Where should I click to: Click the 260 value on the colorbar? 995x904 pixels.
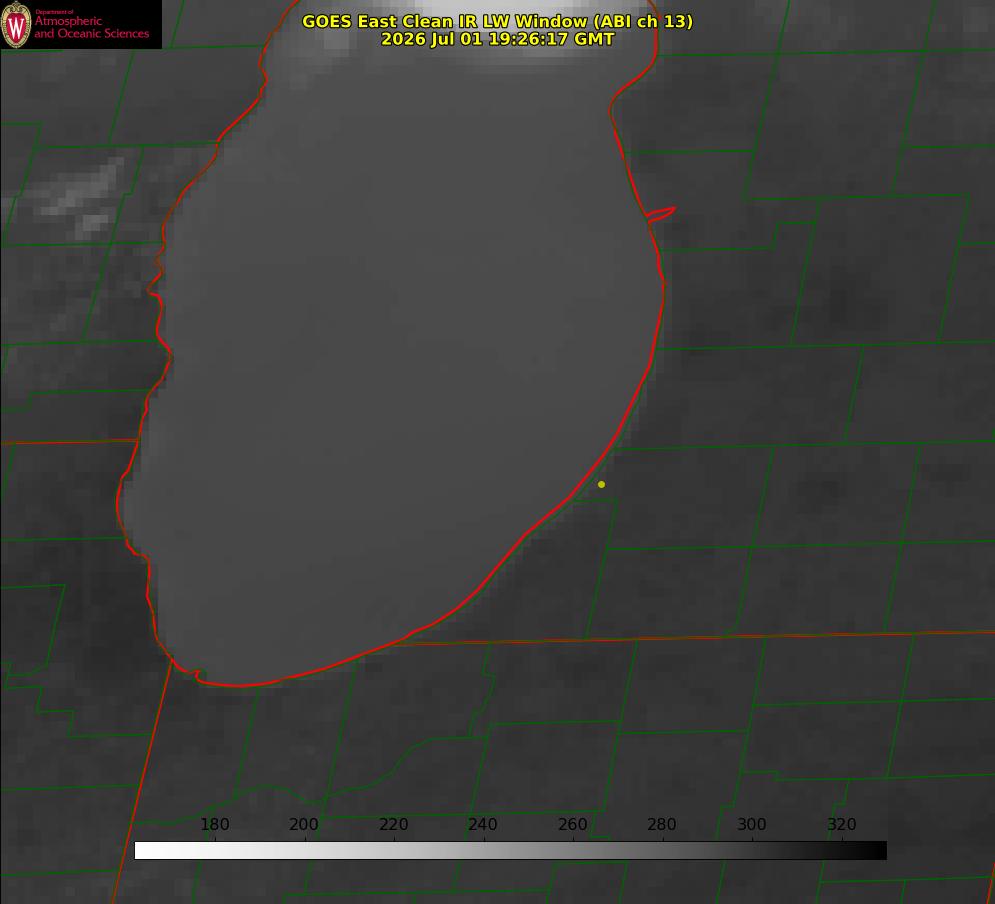[572, 824]
